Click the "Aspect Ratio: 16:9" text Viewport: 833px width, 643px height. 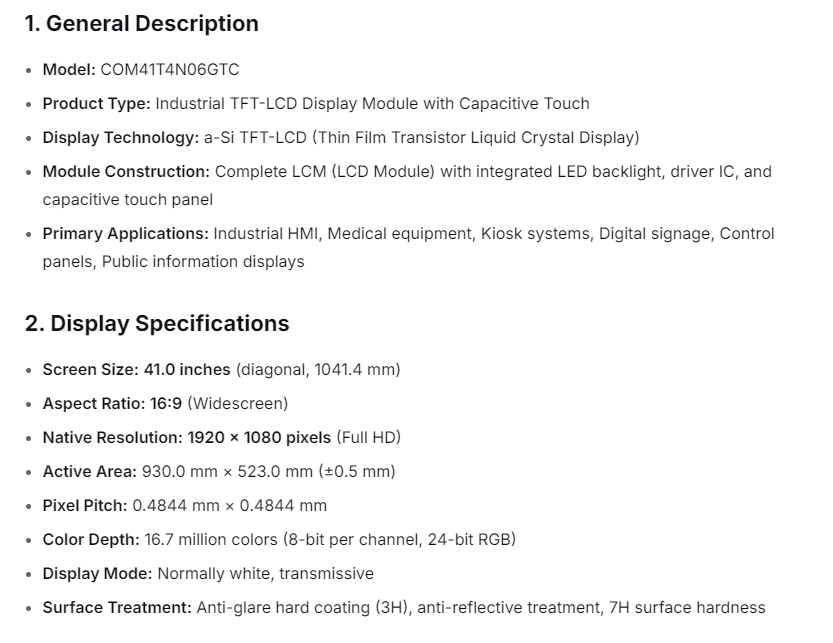[112, 404]
